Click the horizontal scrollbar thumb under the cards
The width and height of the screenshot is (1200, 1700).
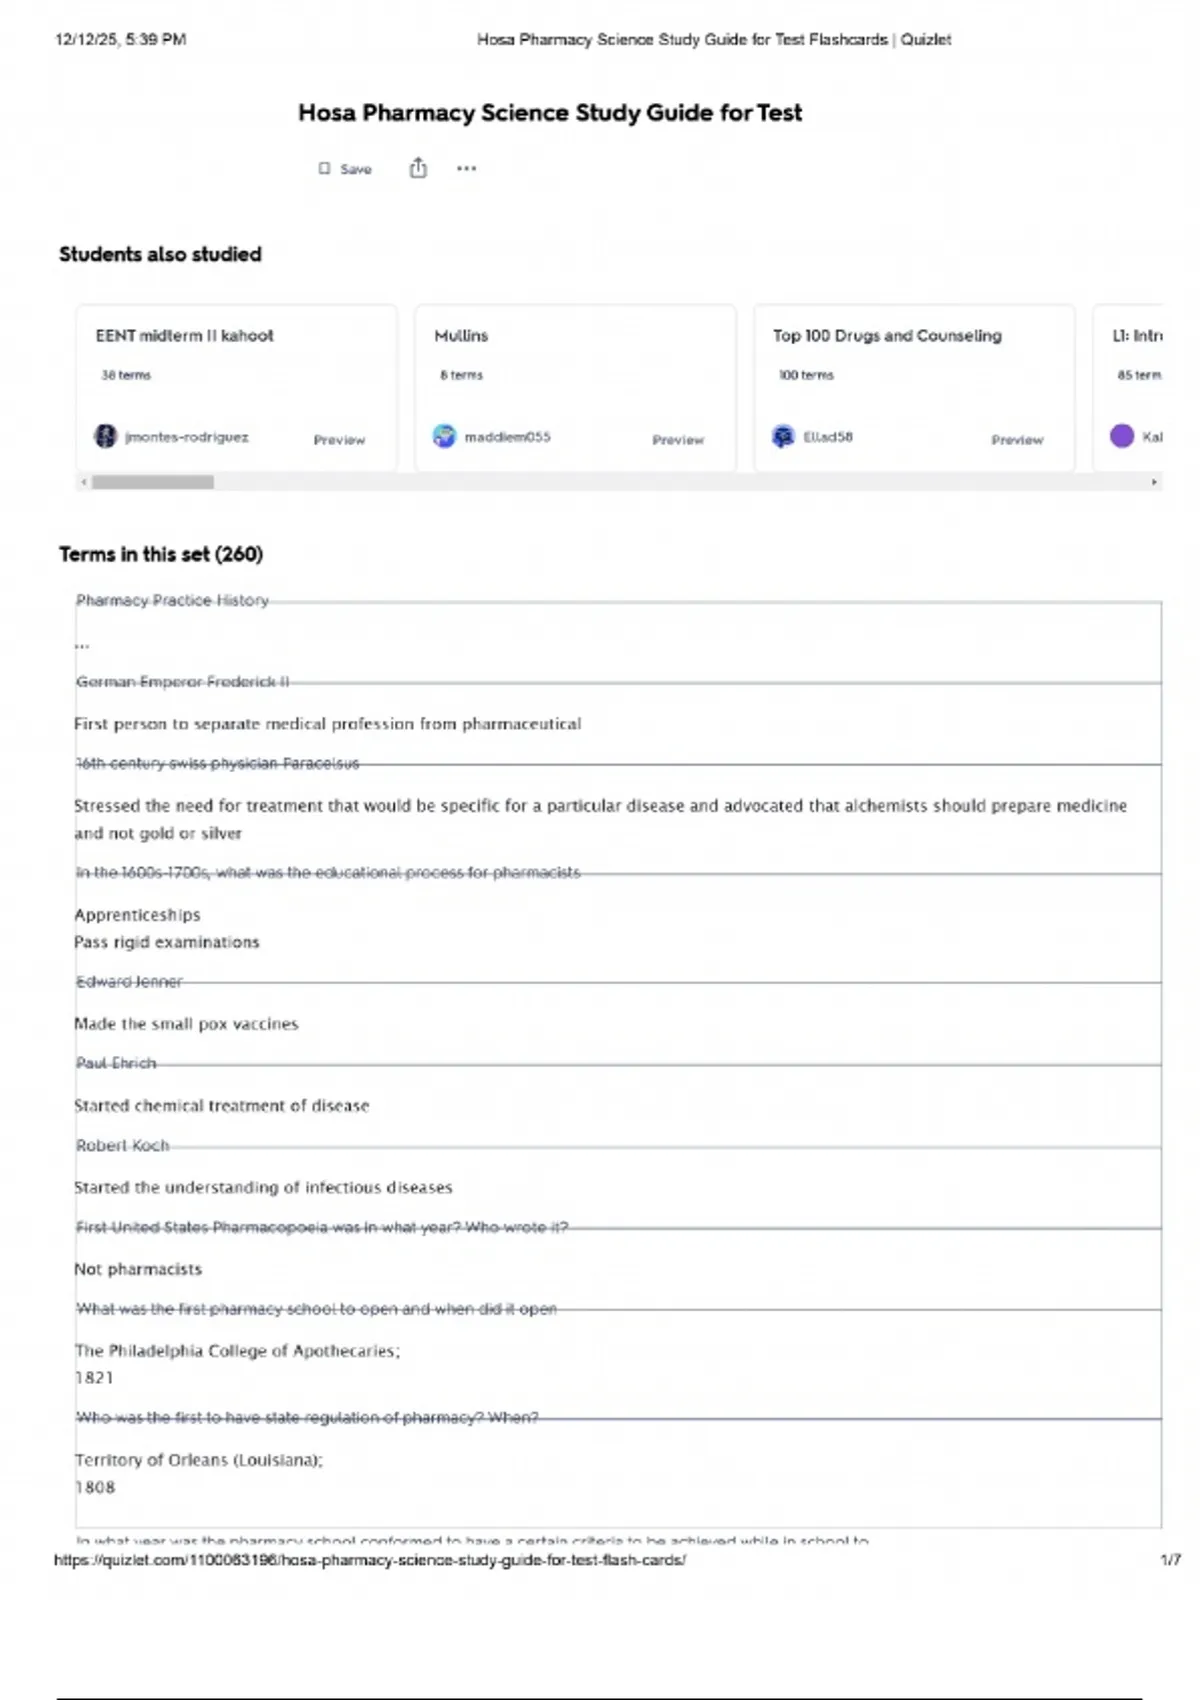click(x=152, y=482)
